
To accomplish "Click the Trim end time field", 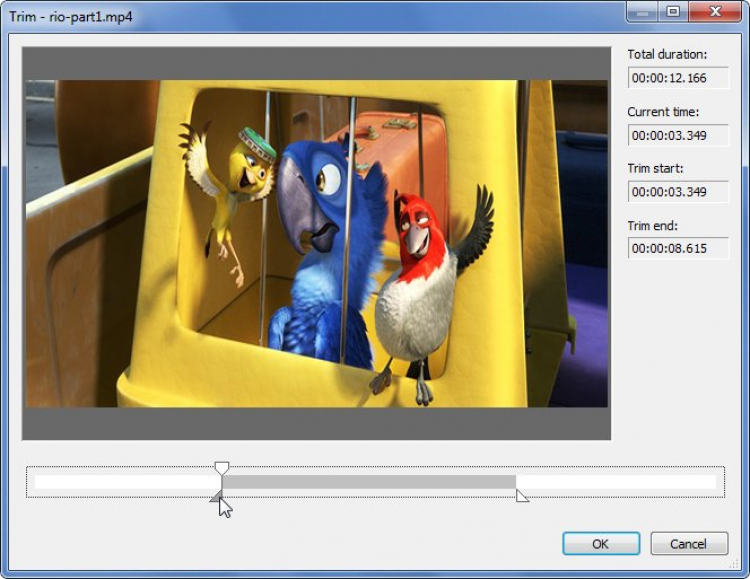I will [678, 248].
